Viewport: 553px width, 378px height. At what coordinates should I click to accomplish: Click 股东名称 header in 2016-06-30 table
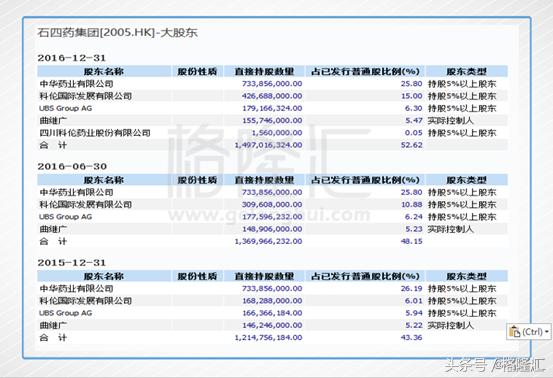point(104,180)
